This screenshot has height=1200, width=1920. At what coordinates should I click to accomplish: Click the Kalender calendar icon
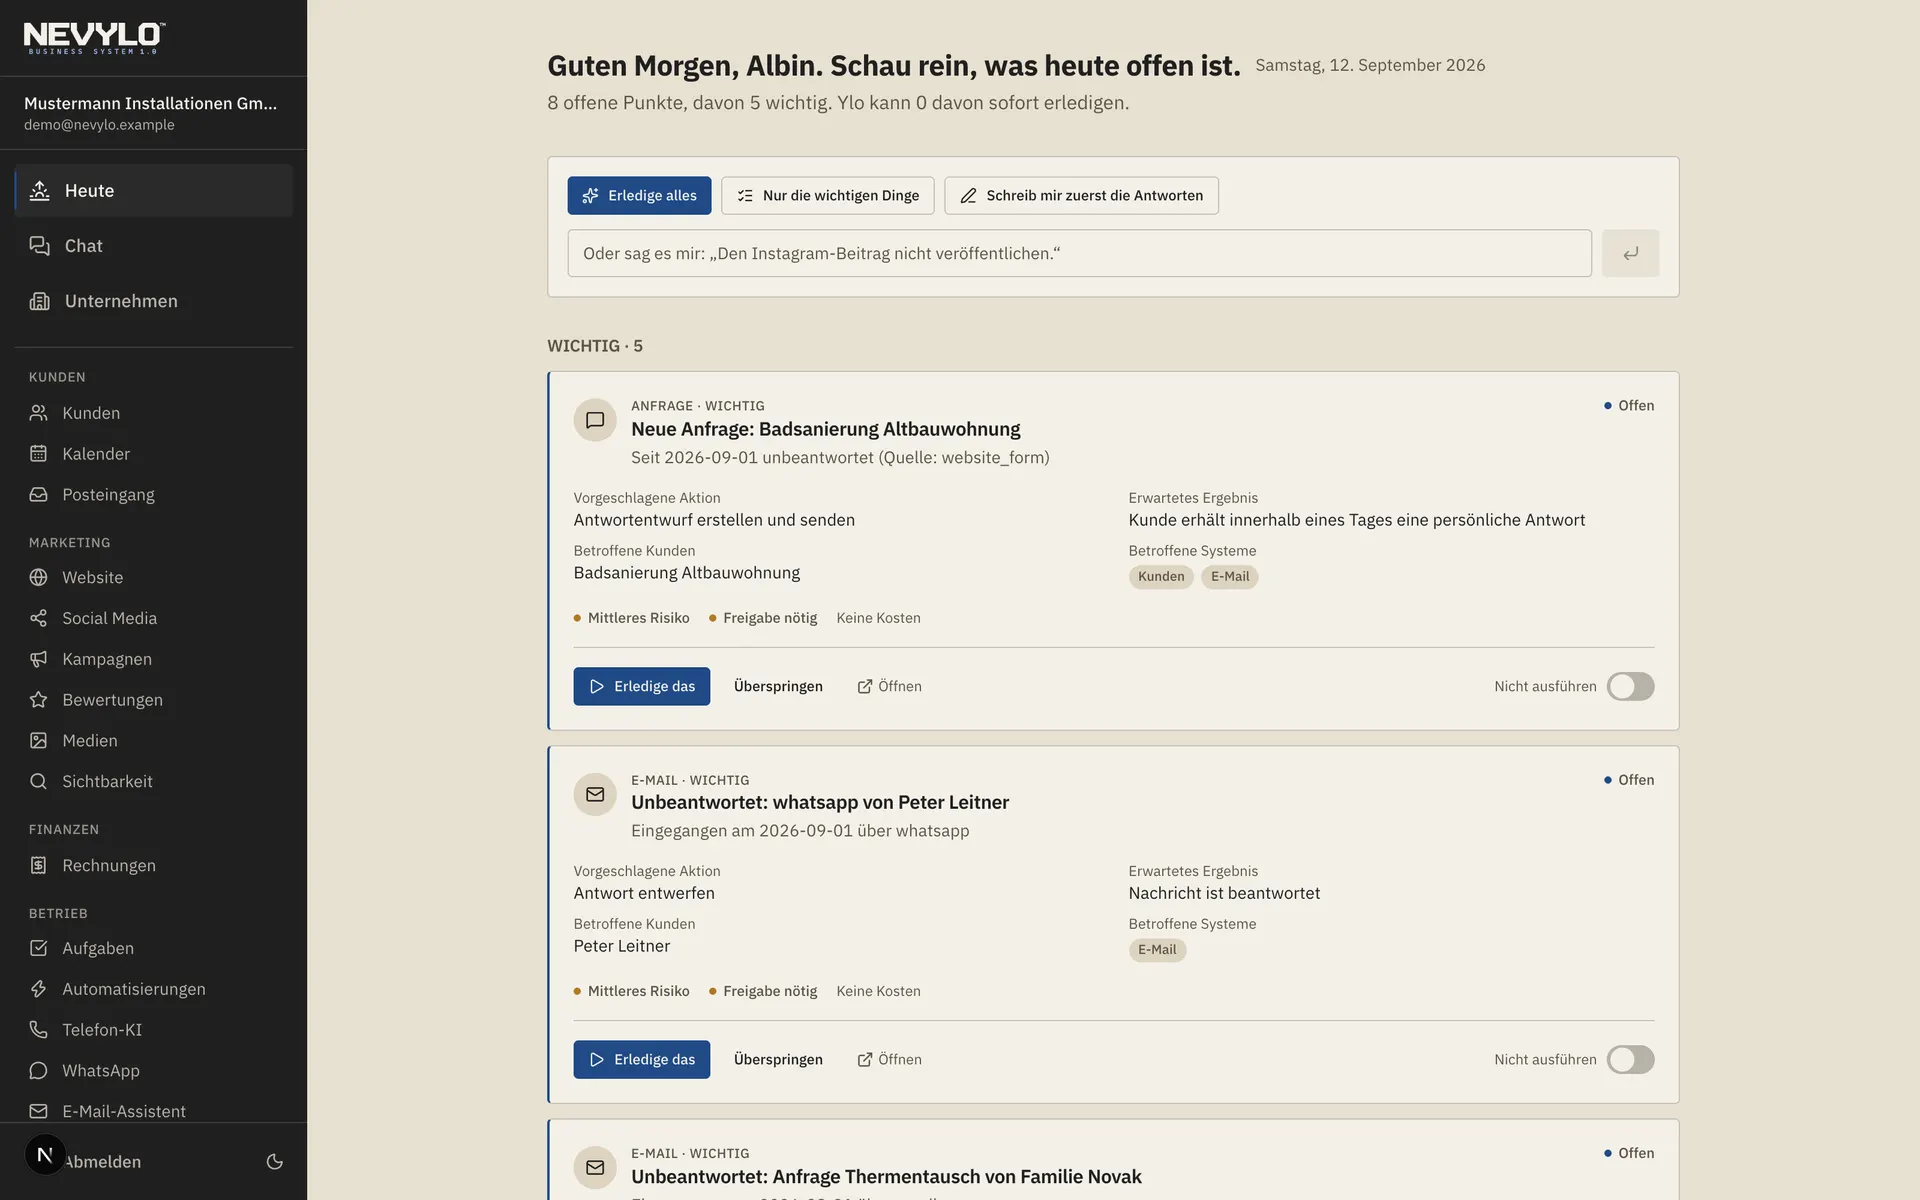pyautogui.click(x=39, y=454)
